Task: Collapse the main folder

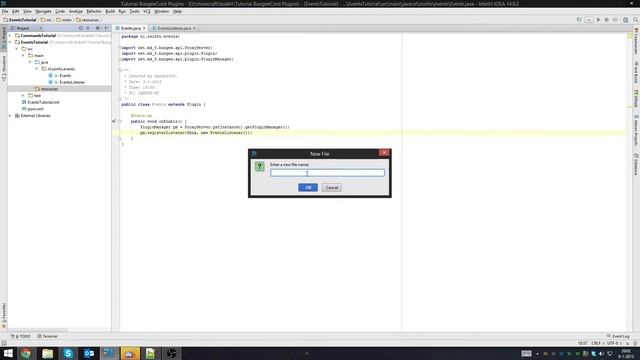Action: 23,56
